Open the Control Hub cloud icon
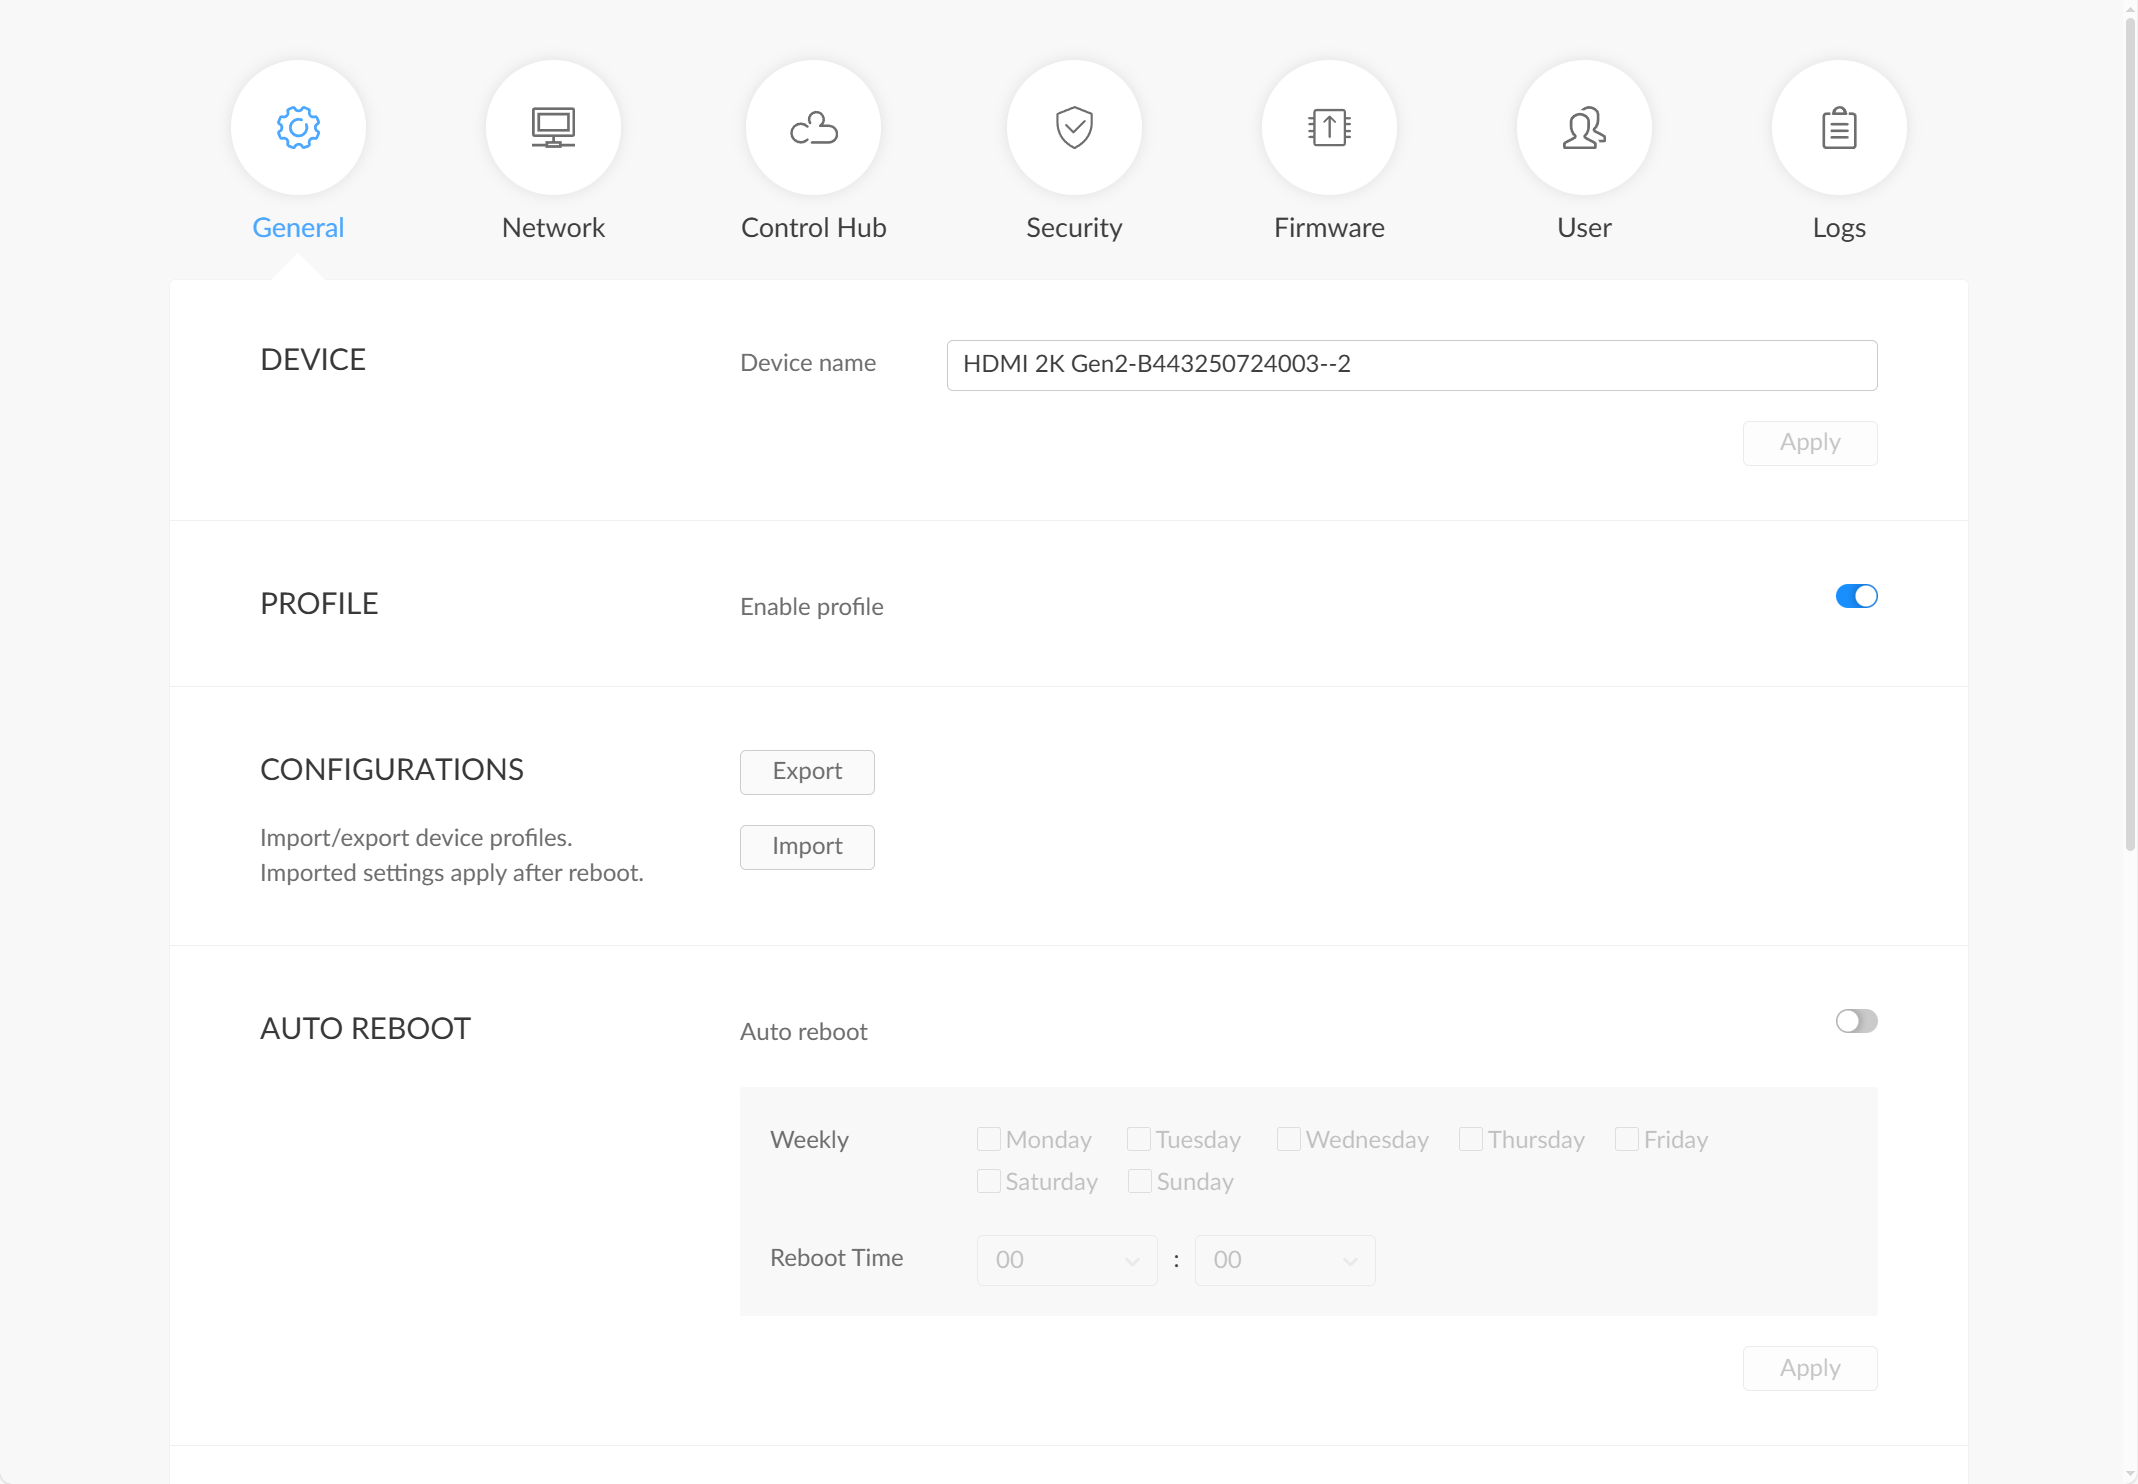 pos(813,128)
